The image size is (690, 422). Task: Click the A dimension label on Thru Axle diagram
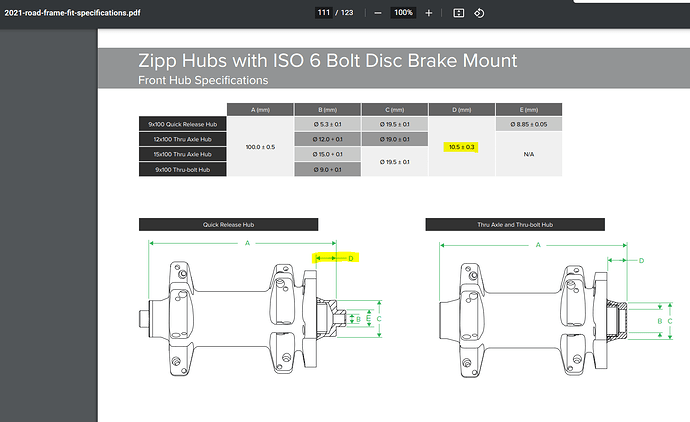538,245
